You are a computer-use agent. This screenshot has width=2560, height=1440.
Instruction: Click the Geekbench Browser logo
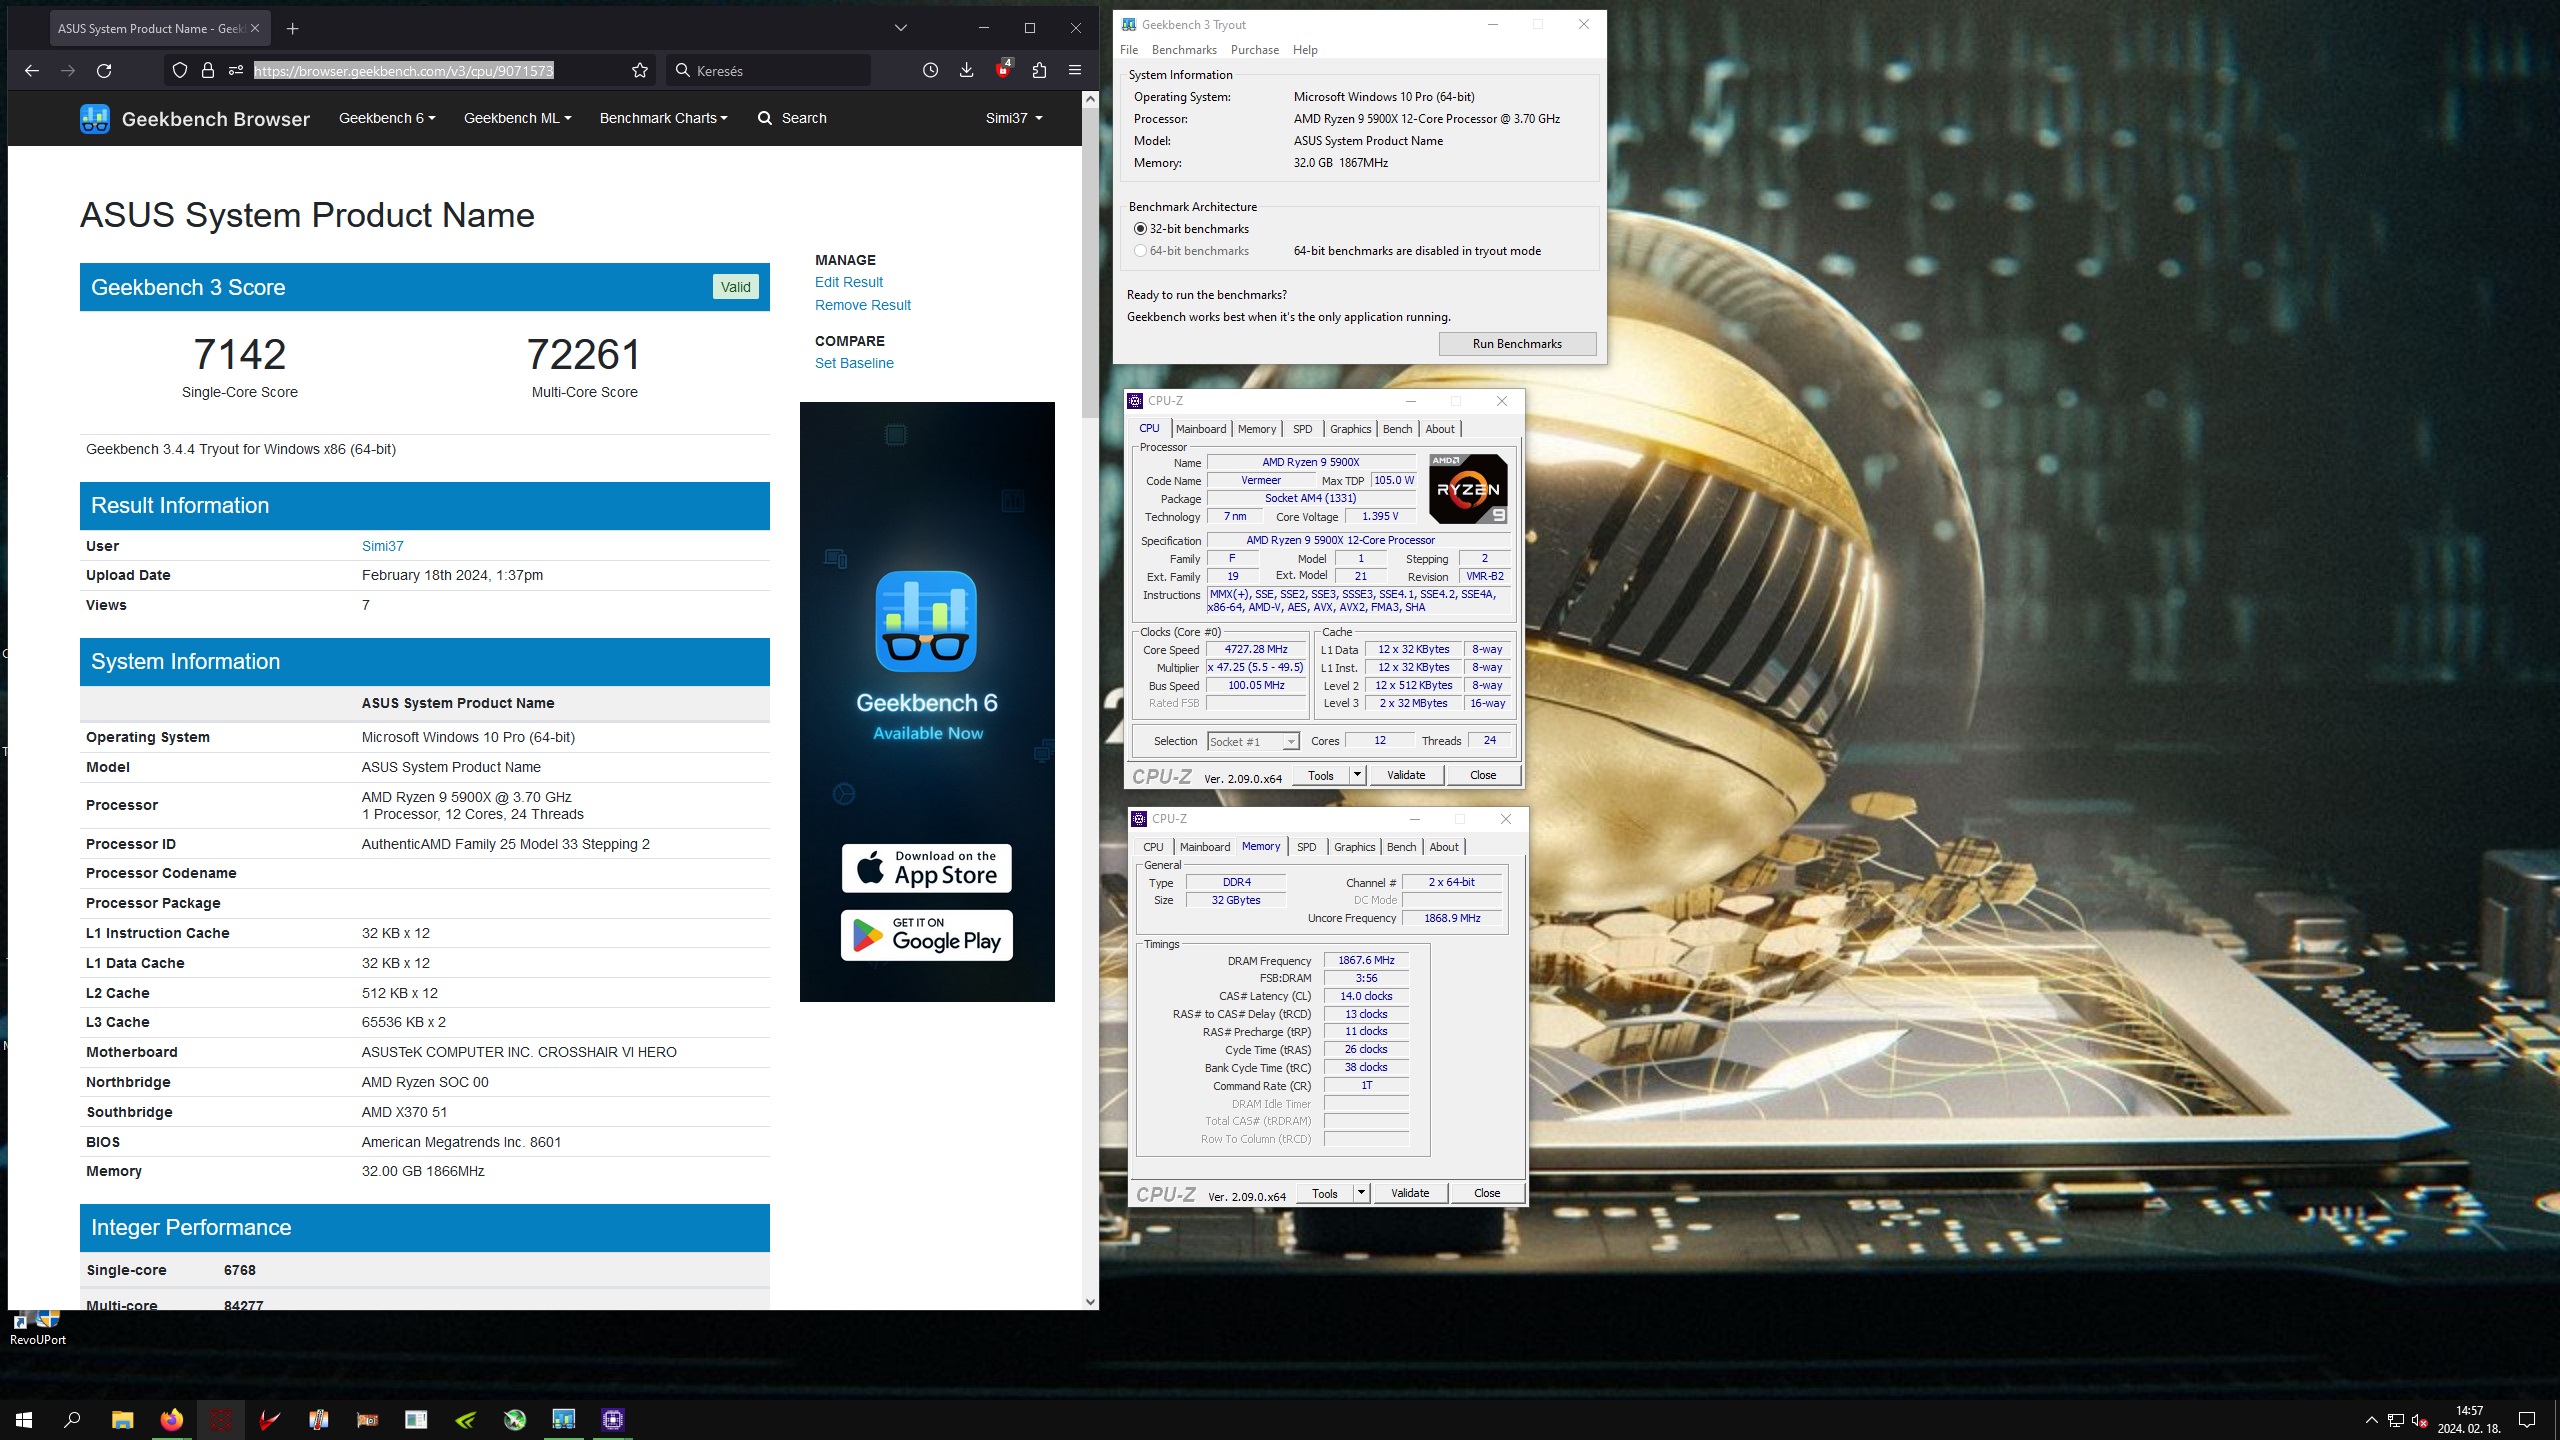(195, 119)
